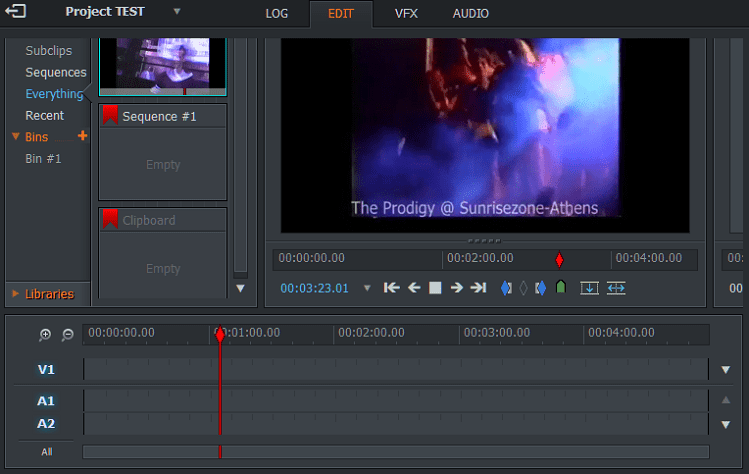Switch to the VFX tab

pyautogui.click(x=406, y=13)
